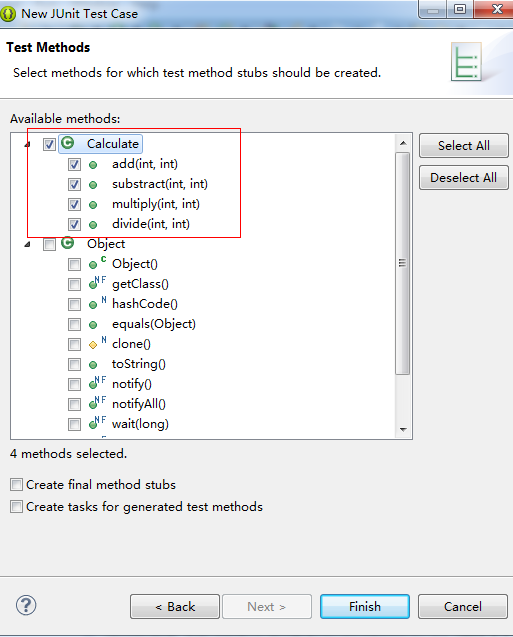The width and height of the screenshot is (513, 637).
Task: Click the yellow protected icon beside clone()
Action: pyautogui.click(x=97, y=343)
